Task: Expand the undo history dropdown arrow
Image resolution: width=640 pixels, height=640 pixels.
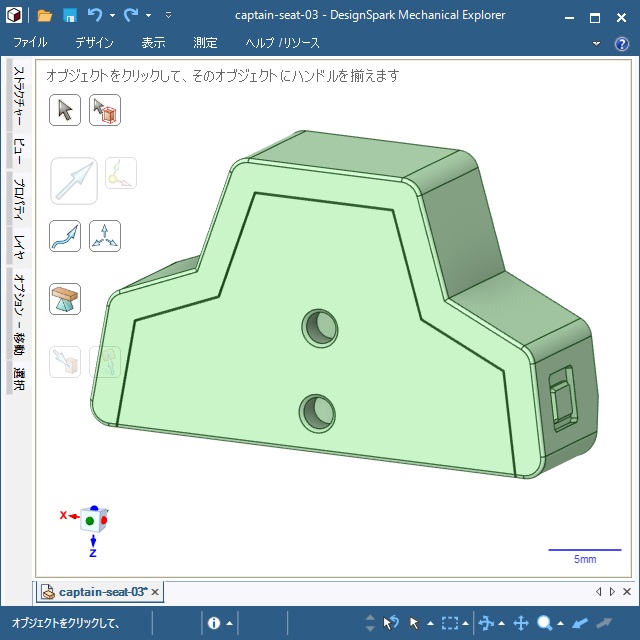Action: click(x=112, y=16)
